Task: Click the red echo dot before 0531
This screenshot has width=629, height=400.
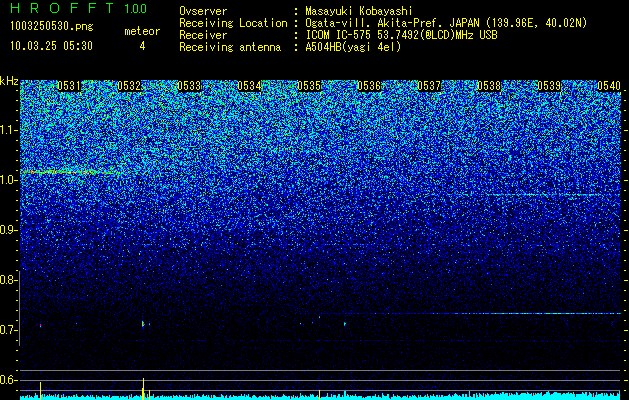Action: tap(41, 325)
